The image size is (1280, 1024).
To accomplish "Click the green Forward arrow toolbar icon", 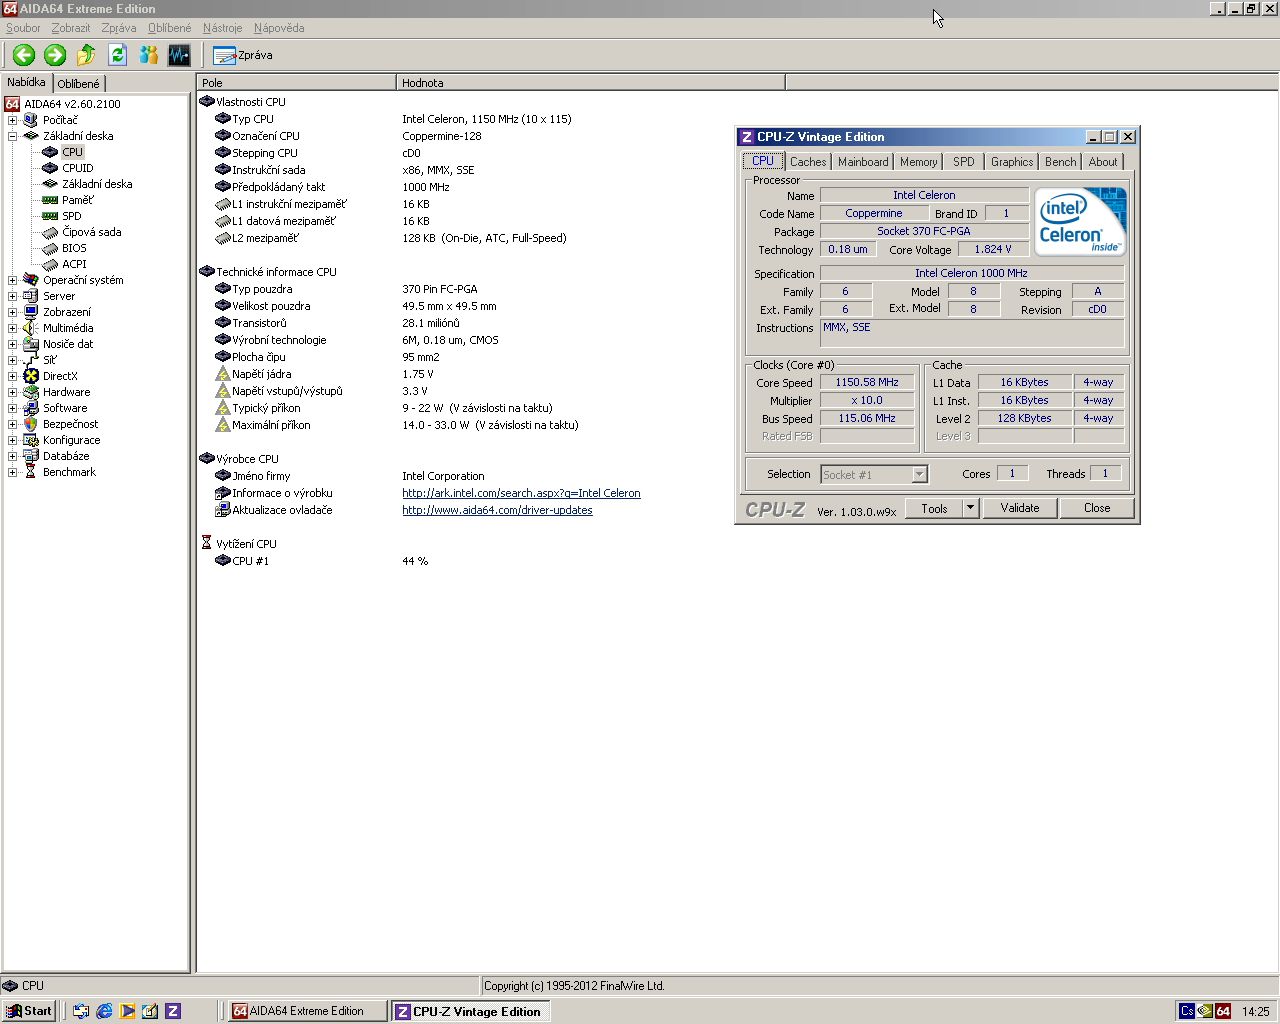I will pos(55,55).
